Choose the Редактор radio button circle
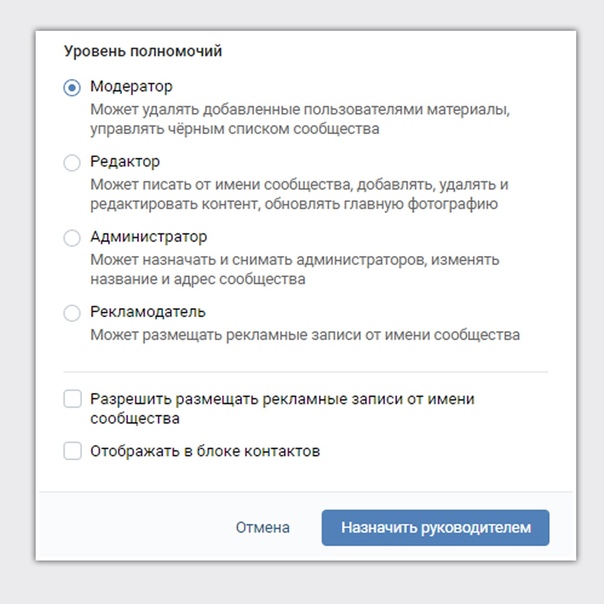Screen dimensions: 604x604 72,163
